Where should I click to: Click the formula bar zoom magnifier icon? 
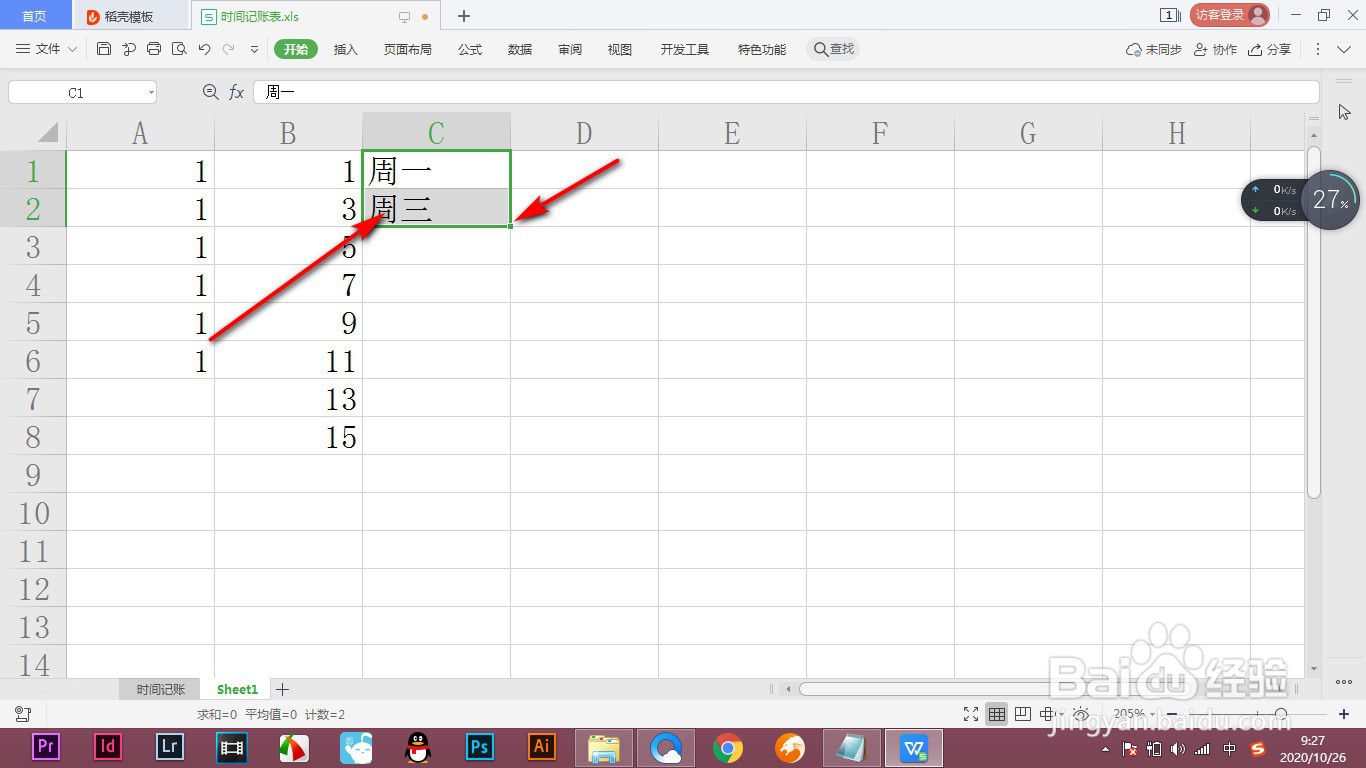[210, 92]
